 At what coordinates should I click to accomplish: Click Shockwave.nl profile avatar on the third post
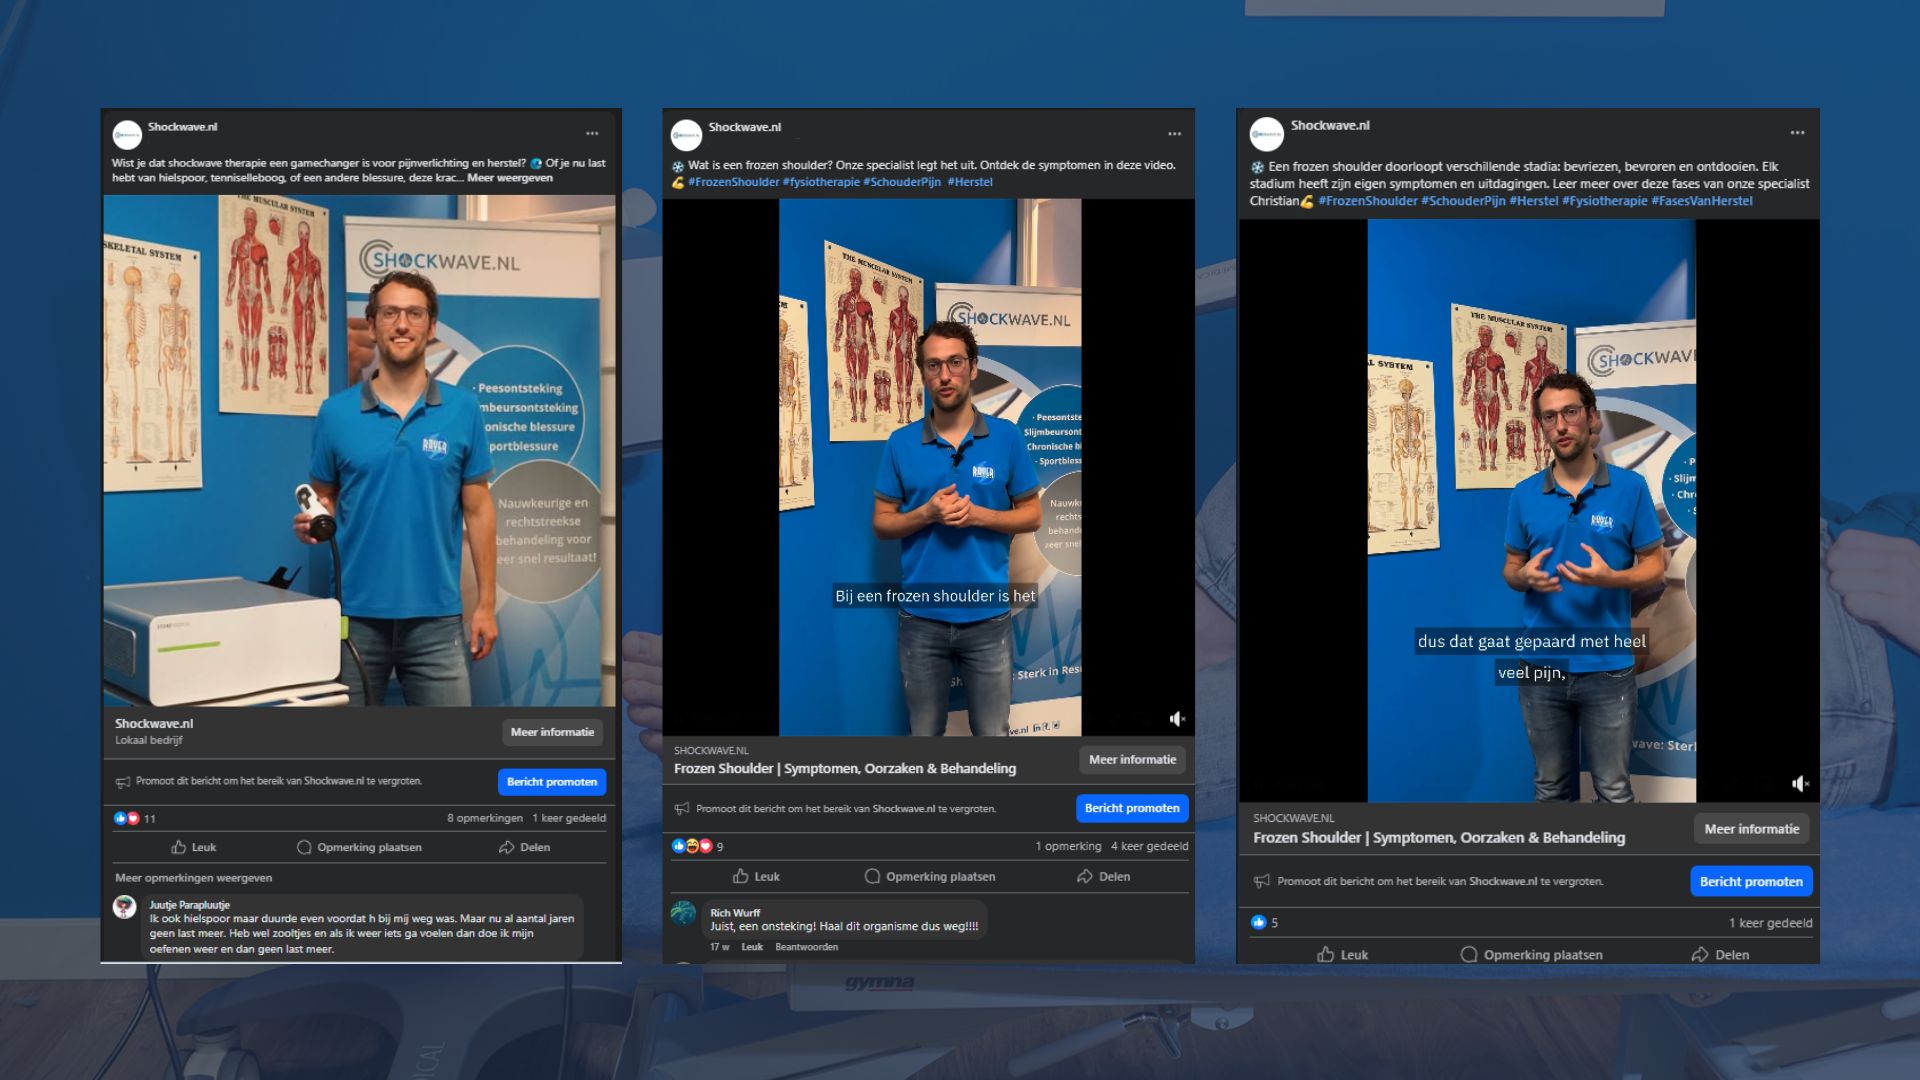(x=1266, y=134)
